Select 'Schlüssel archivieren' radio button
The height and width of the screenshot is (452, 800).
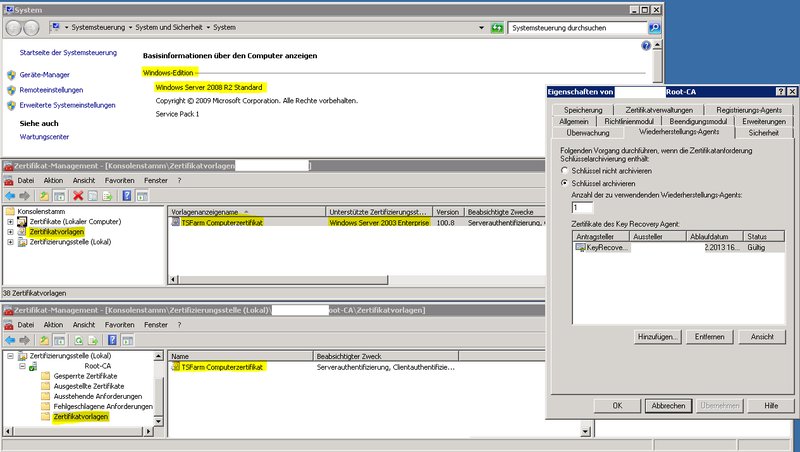[x=564, y=183]
